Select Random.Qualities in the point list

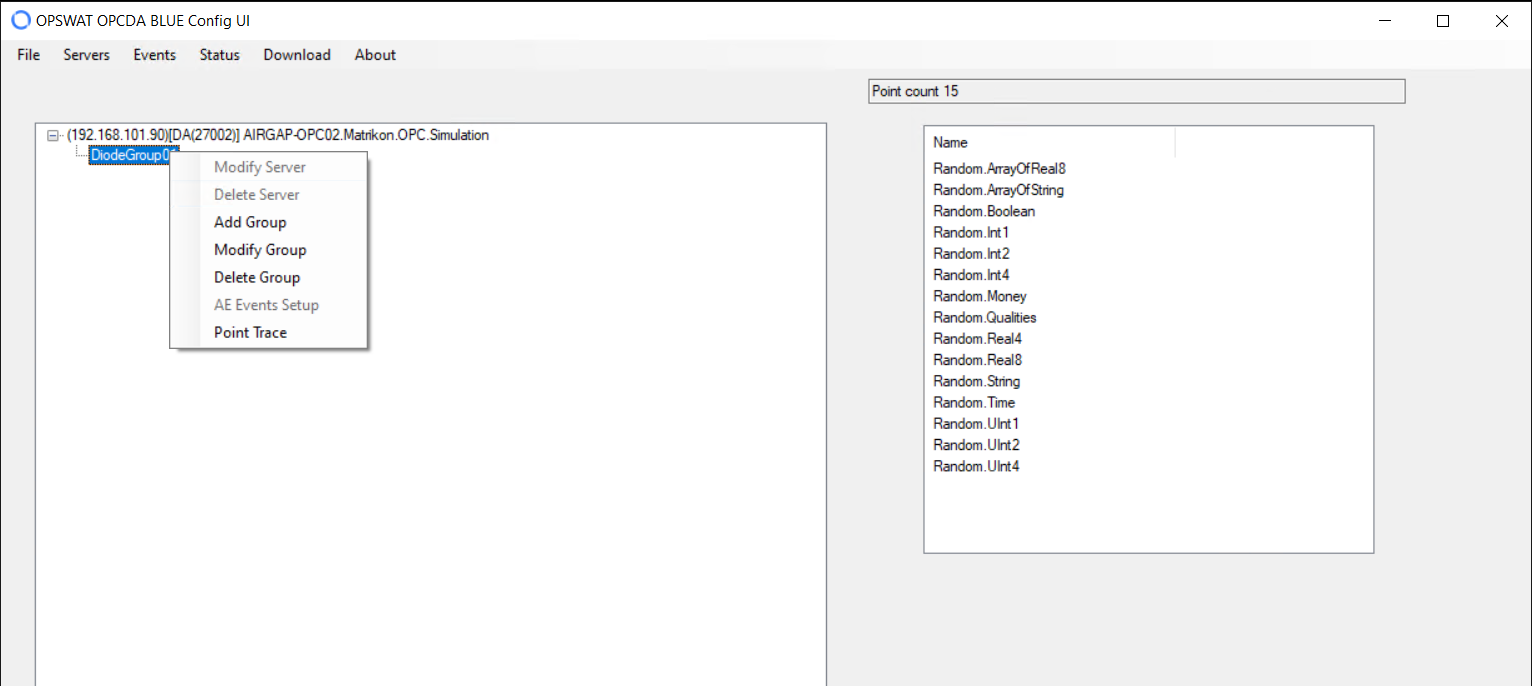(x=985, y=317)
